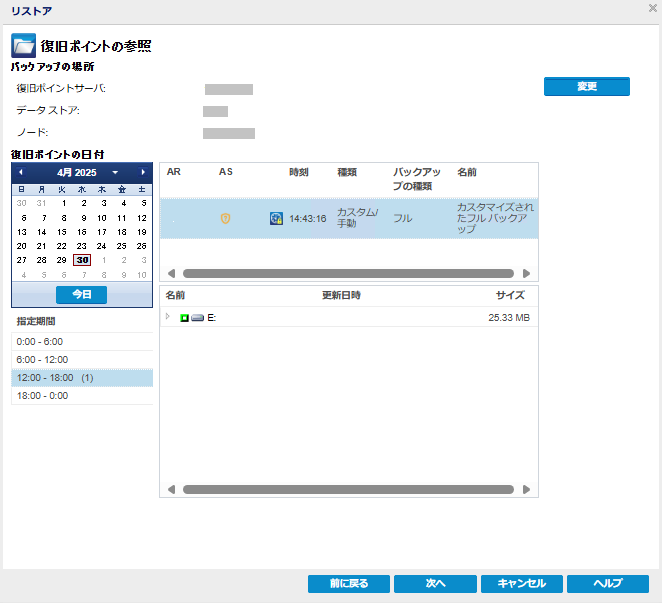Image resolution: width=662 pixels, height=603 pixels.
Task: Click the 今日 button
Action: coord(81,294)
